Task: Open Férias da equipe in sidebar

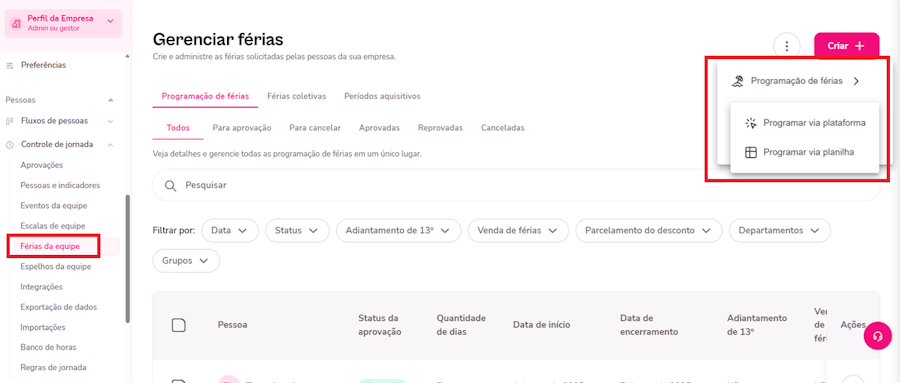Action: click(50, 246)
